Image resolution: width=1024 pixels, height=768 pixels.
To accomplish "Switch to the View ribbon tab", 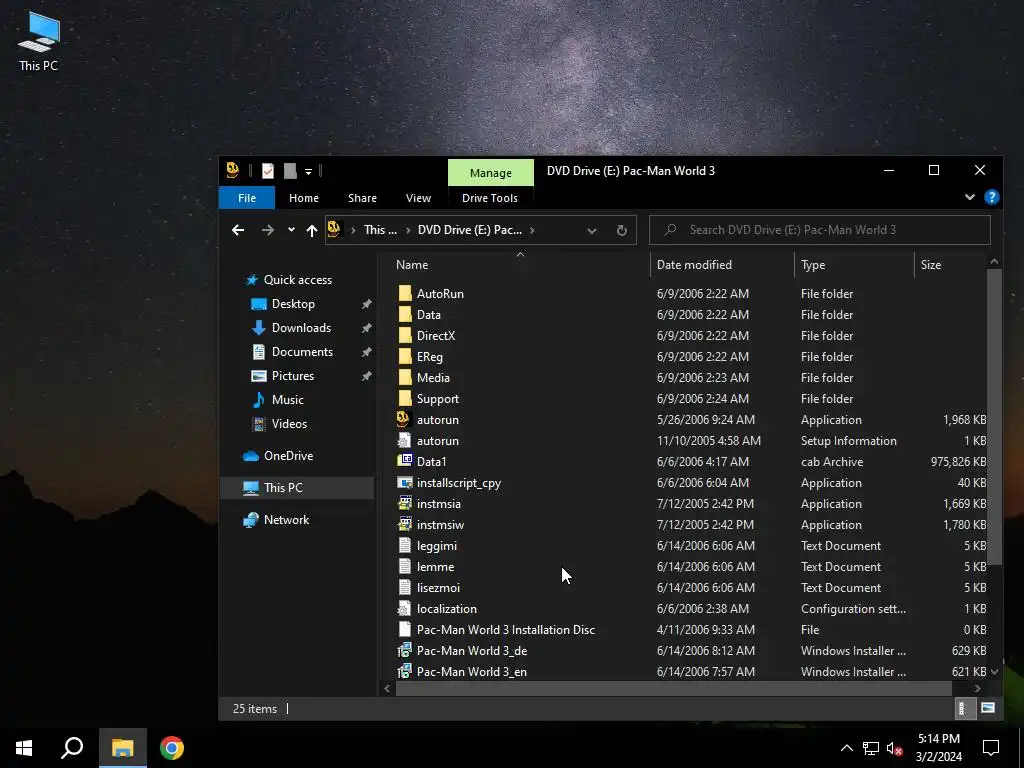I will click(418, 198).
